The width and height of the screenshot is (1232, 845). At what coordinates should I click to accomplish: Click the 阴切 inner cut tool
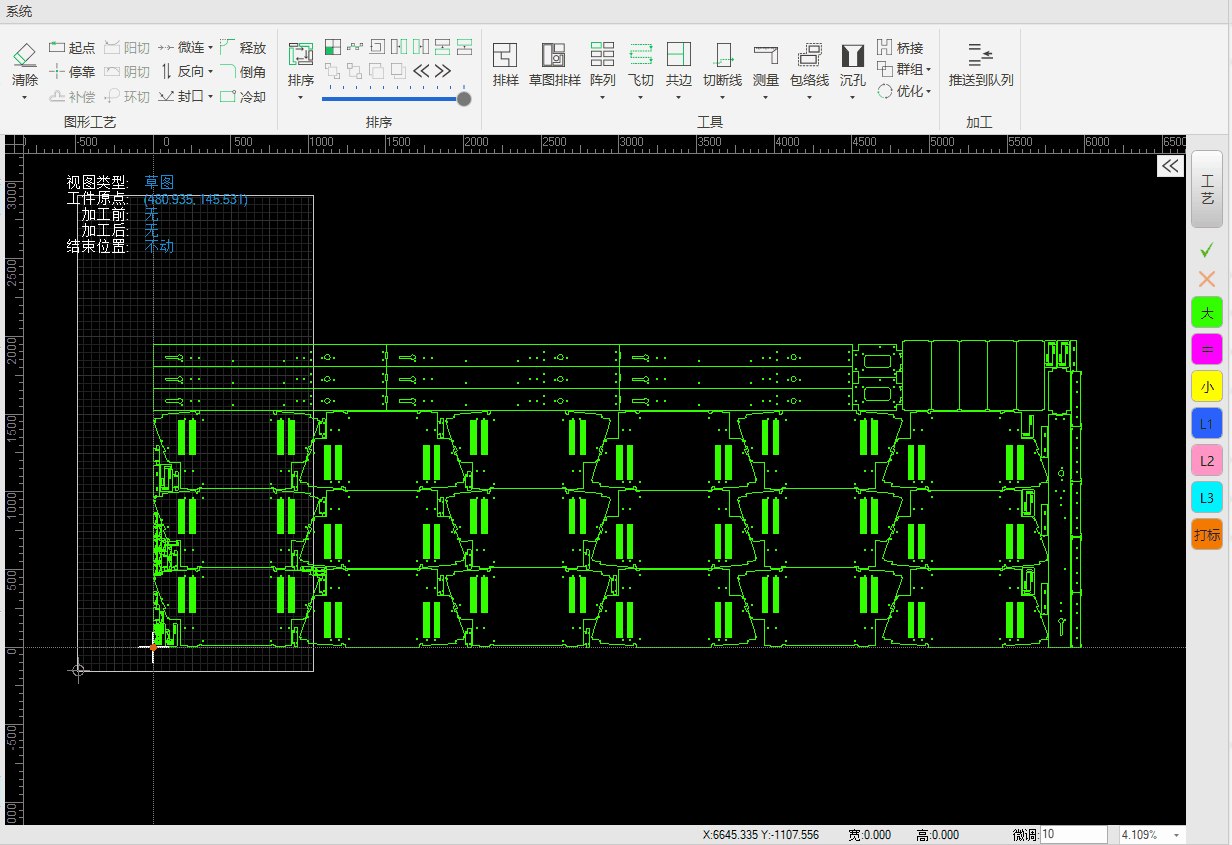point(127,72)
